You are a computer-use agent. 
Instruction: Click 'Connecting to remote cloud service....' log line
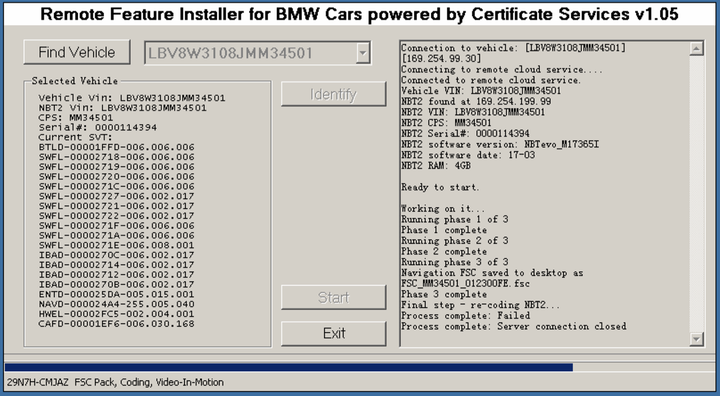point(501,69)
